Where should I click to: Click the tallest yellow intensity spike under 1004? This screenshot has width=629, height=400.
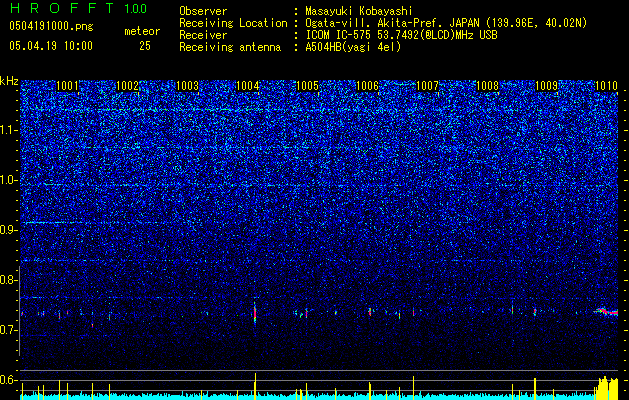pos(255,386)
